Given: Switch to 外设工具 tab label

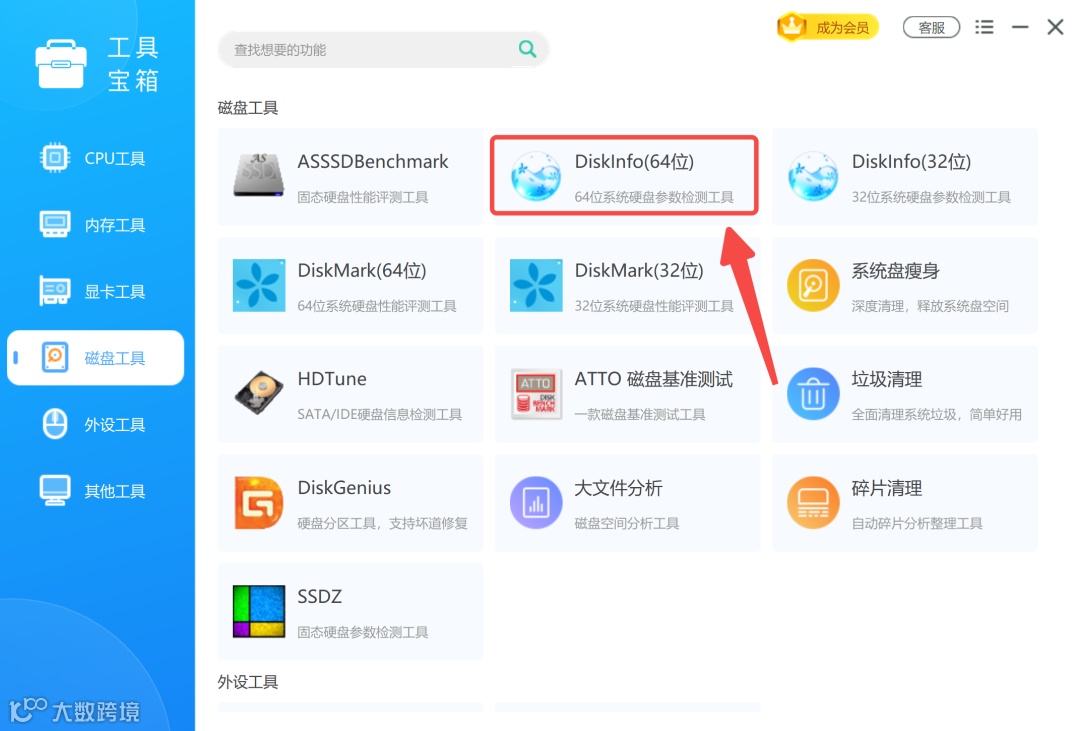Looking at the screenshot, I should 114,425.
